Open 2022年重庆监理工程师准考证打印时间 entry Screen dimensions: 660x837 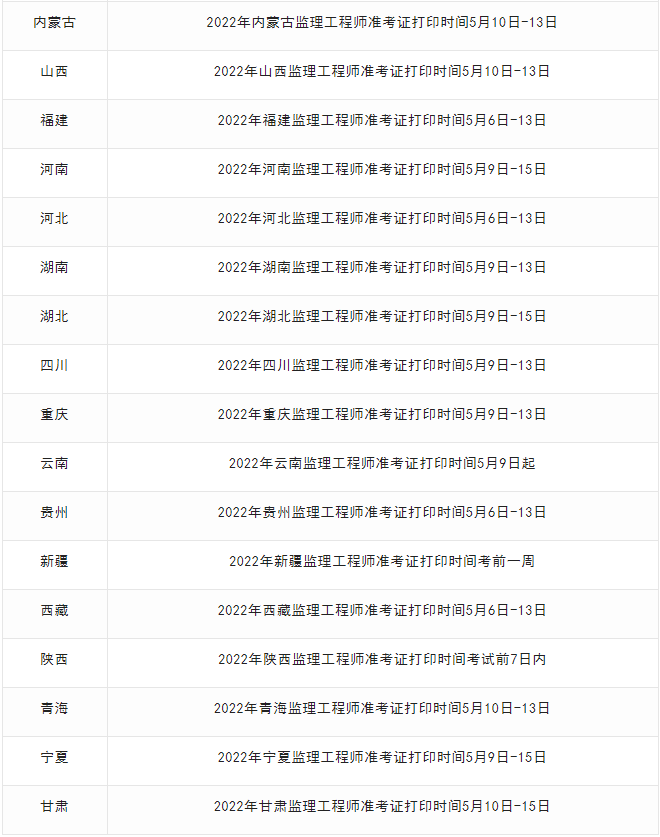382,415
